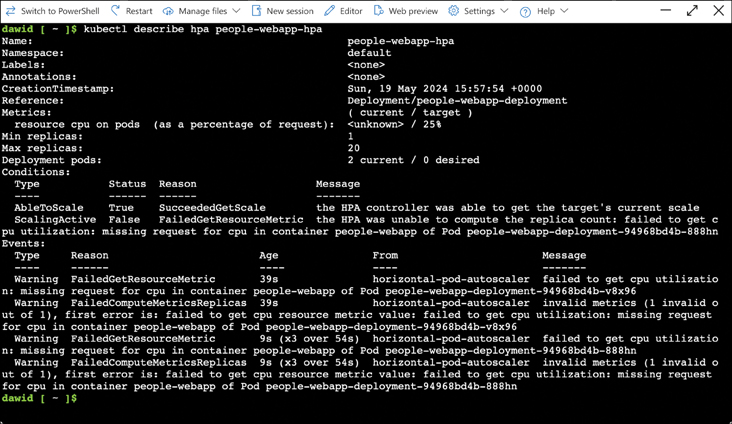The height and width of the screenshot is (424, 732).
Task: Expand the Help dropdown chevron
Action: (x=564, y=11)
